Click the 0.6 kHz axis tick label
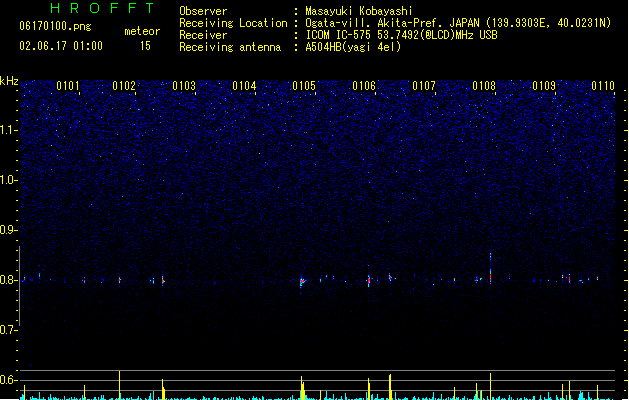The height and width of the screenshot is (400, 629). point(8,380)
